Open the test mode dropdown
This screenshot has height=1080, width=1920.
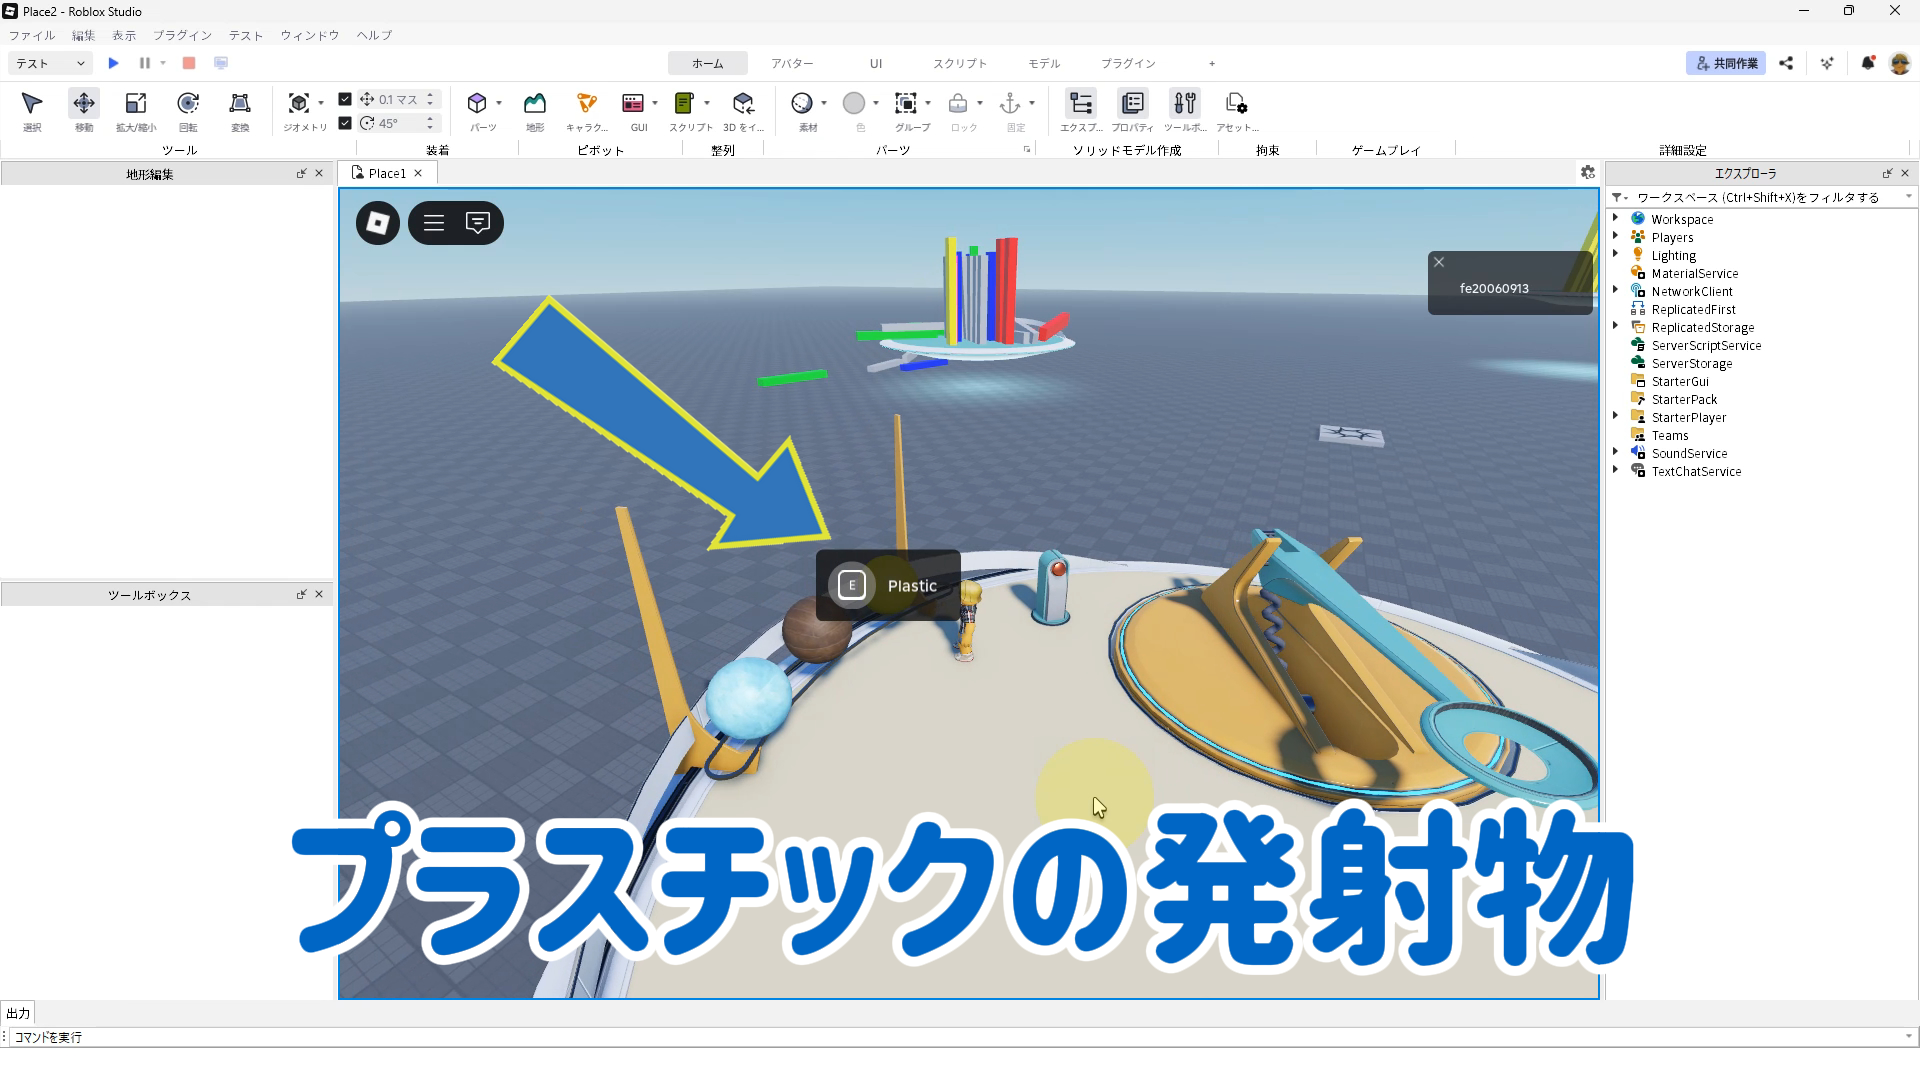(x=50, y=63)
